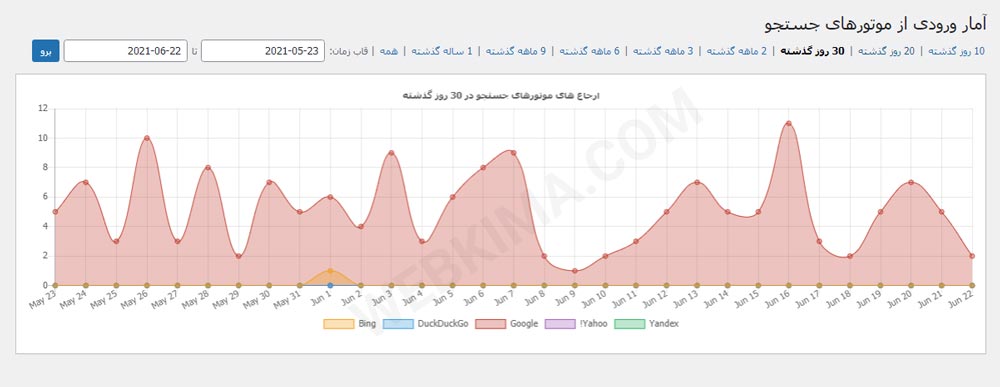The width and height of the screenshot is (1000, 387).
Task: Select the 2 ماهه گذشته range link
Action: pyautogui.click(x=737, y=51)
